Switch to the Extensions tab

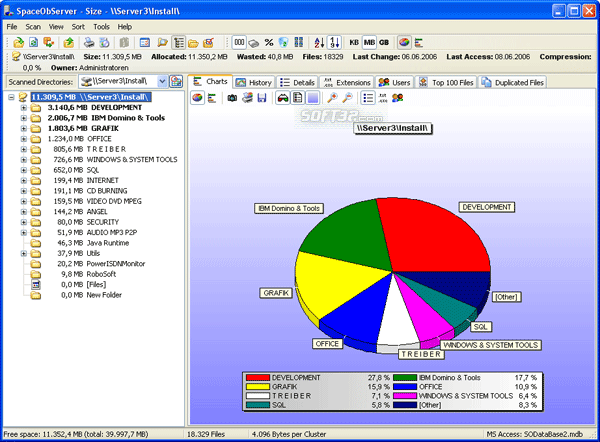(x=347, y=82)
